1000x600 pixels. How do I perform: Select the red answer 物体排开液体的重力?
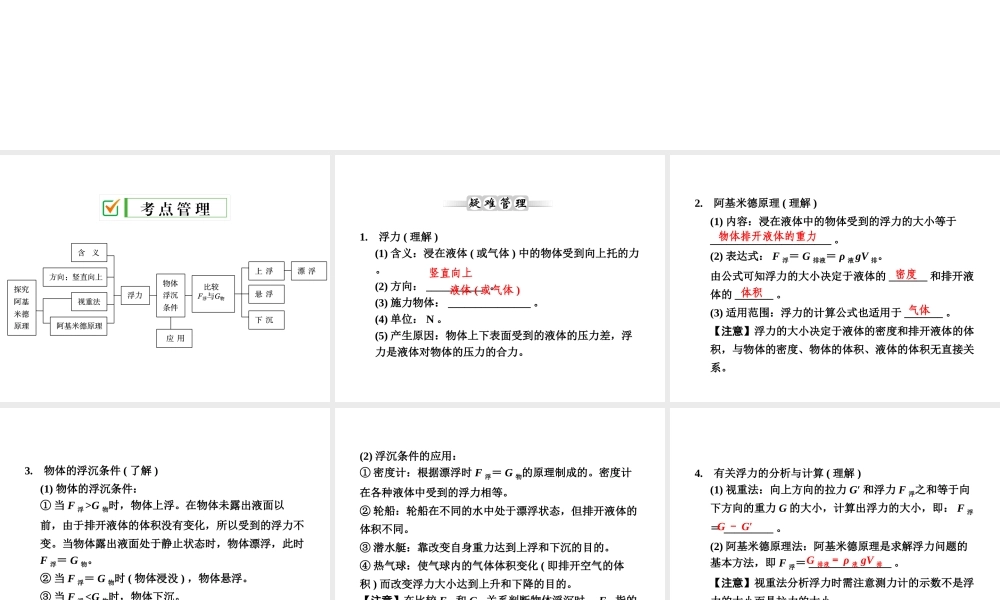(767, 236)
